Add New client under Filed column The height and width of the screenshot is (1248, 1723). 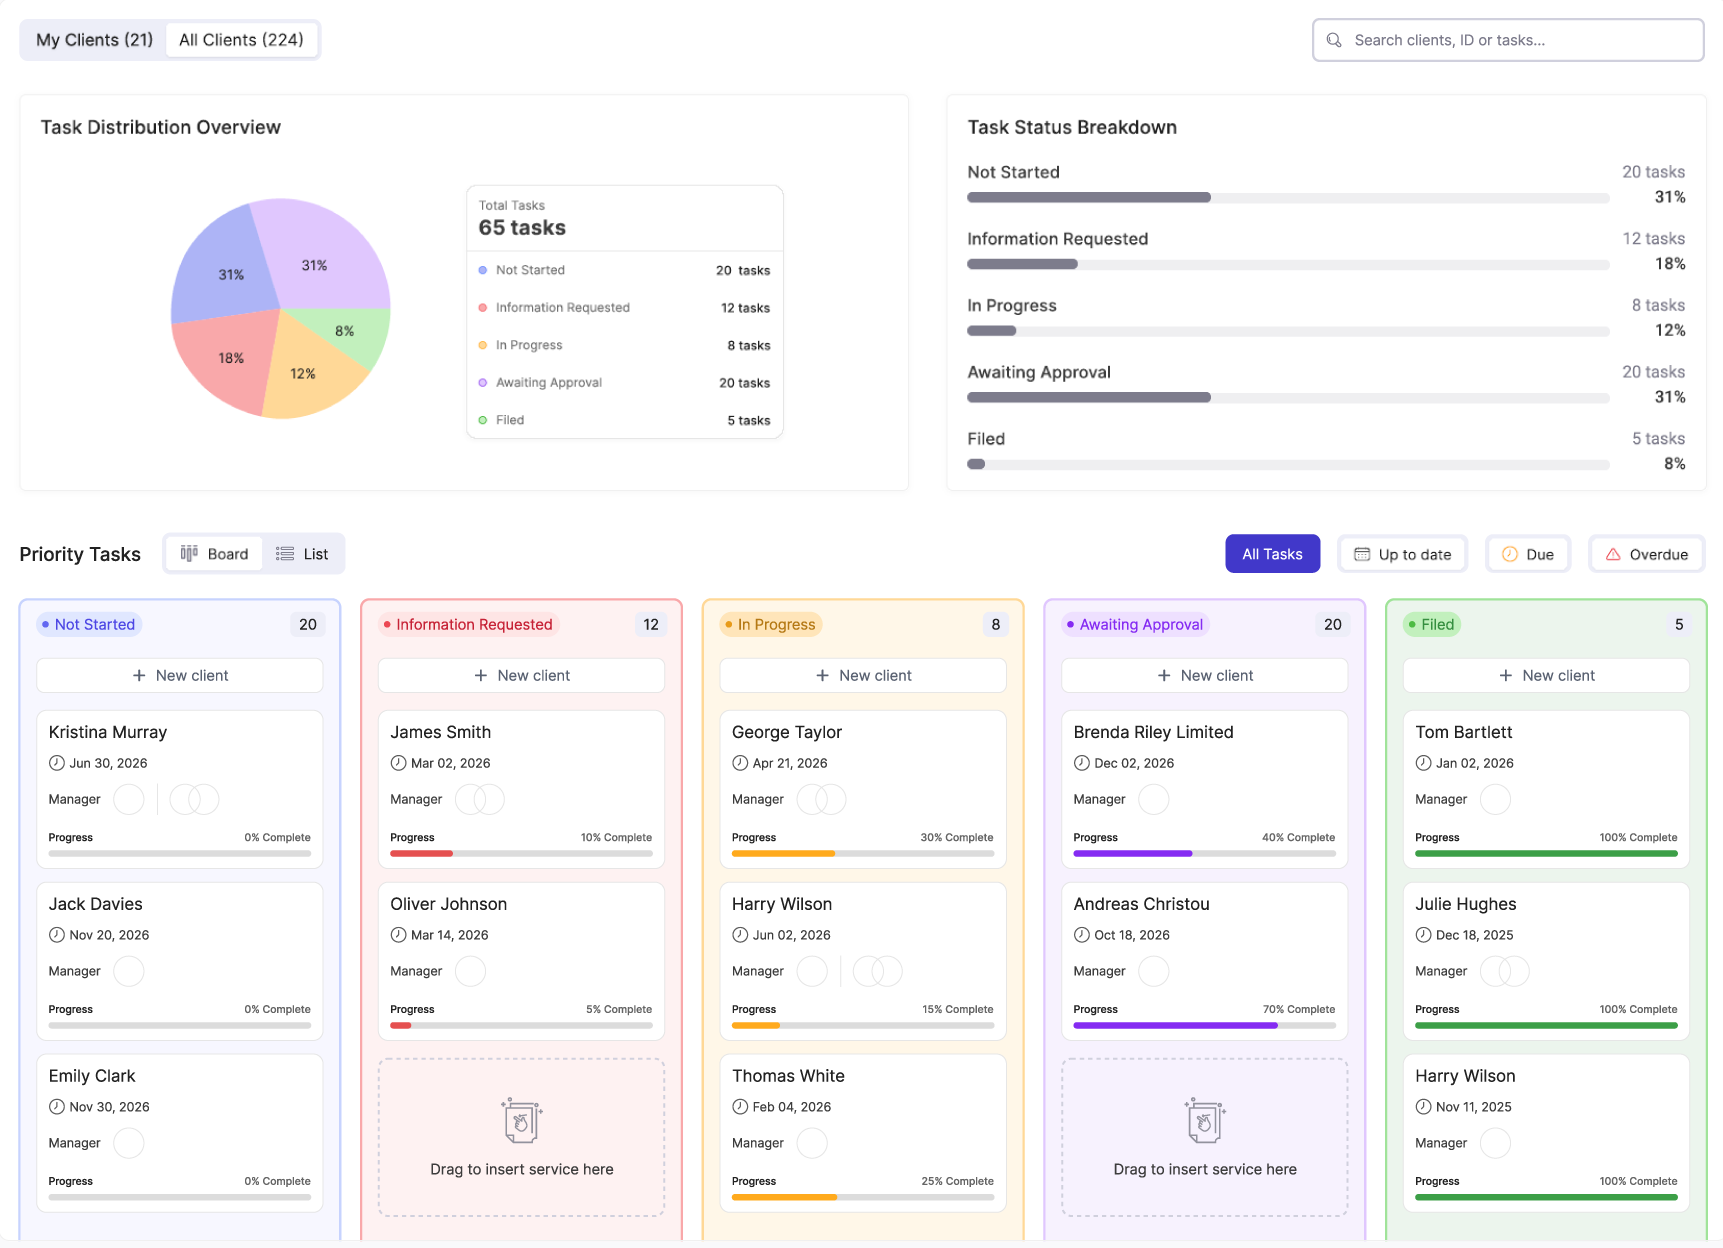click(x=1546, y=676)
